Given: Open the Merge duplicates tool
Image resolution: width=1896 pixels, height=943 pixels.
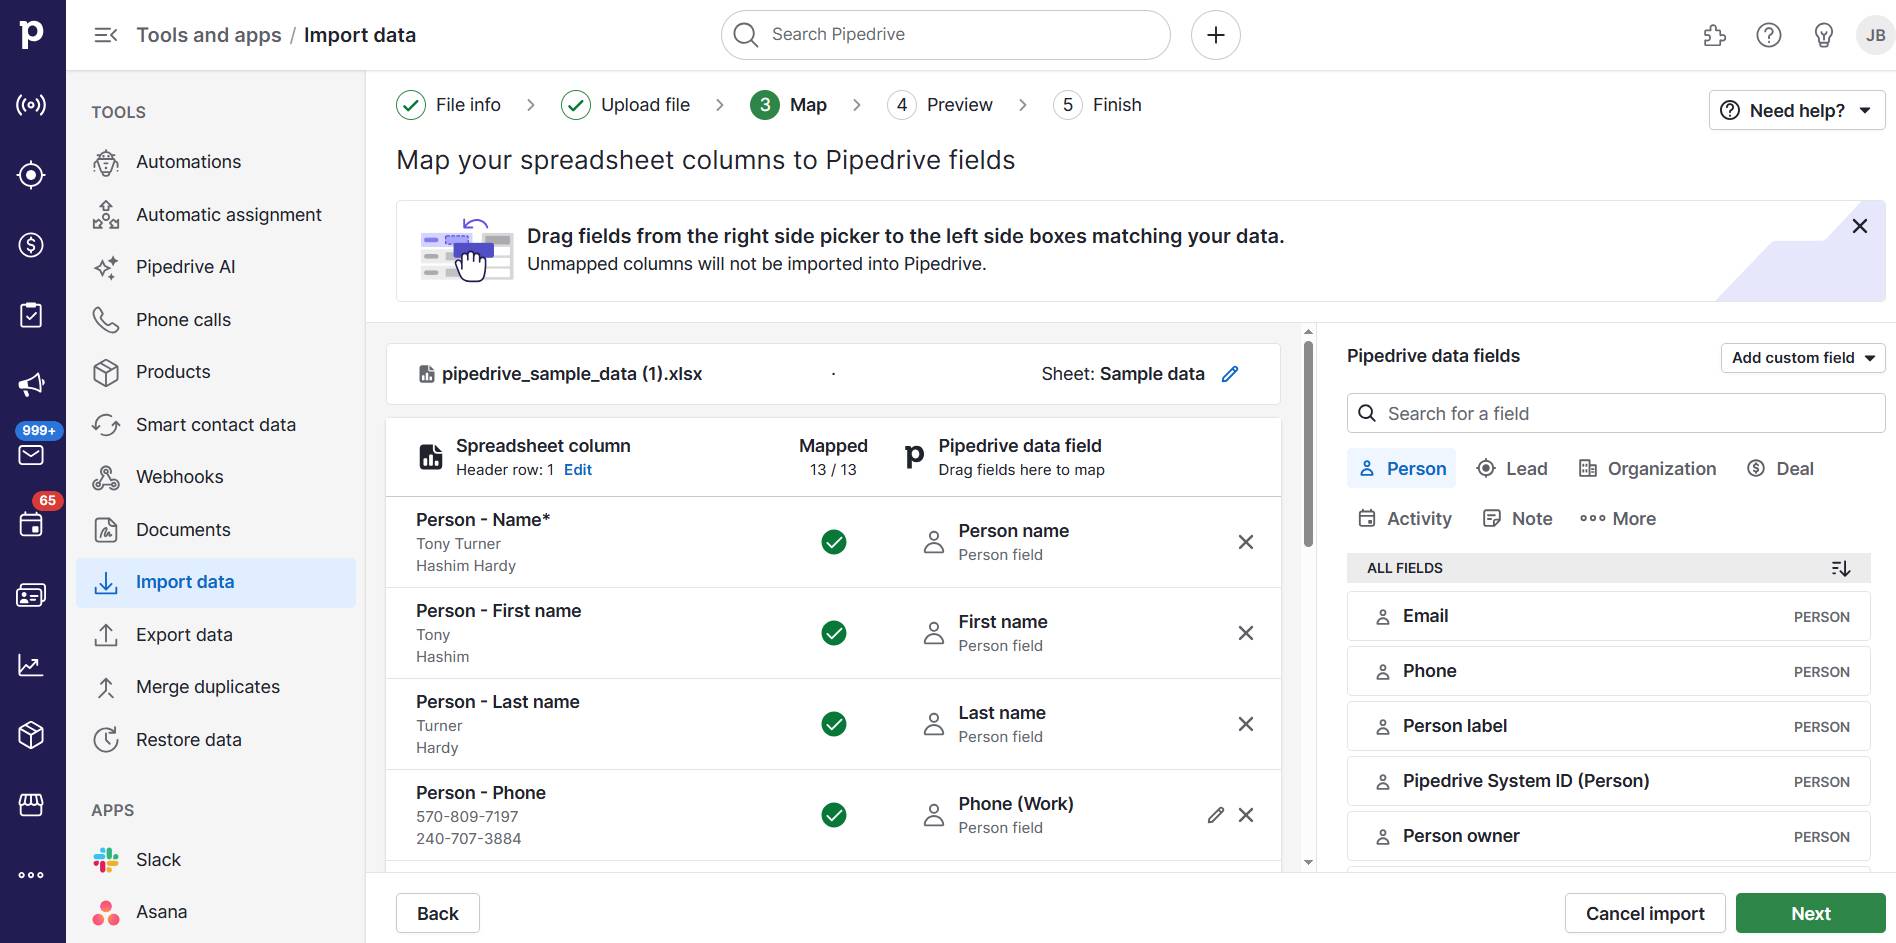Looking at the screenshot, I should pos(207,687).
